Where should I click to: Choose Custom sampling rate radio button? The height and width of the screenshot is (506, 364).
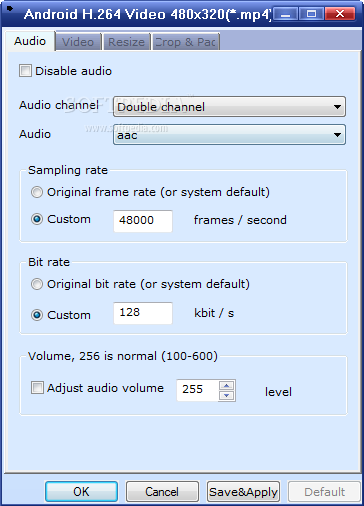pos(37,219)
